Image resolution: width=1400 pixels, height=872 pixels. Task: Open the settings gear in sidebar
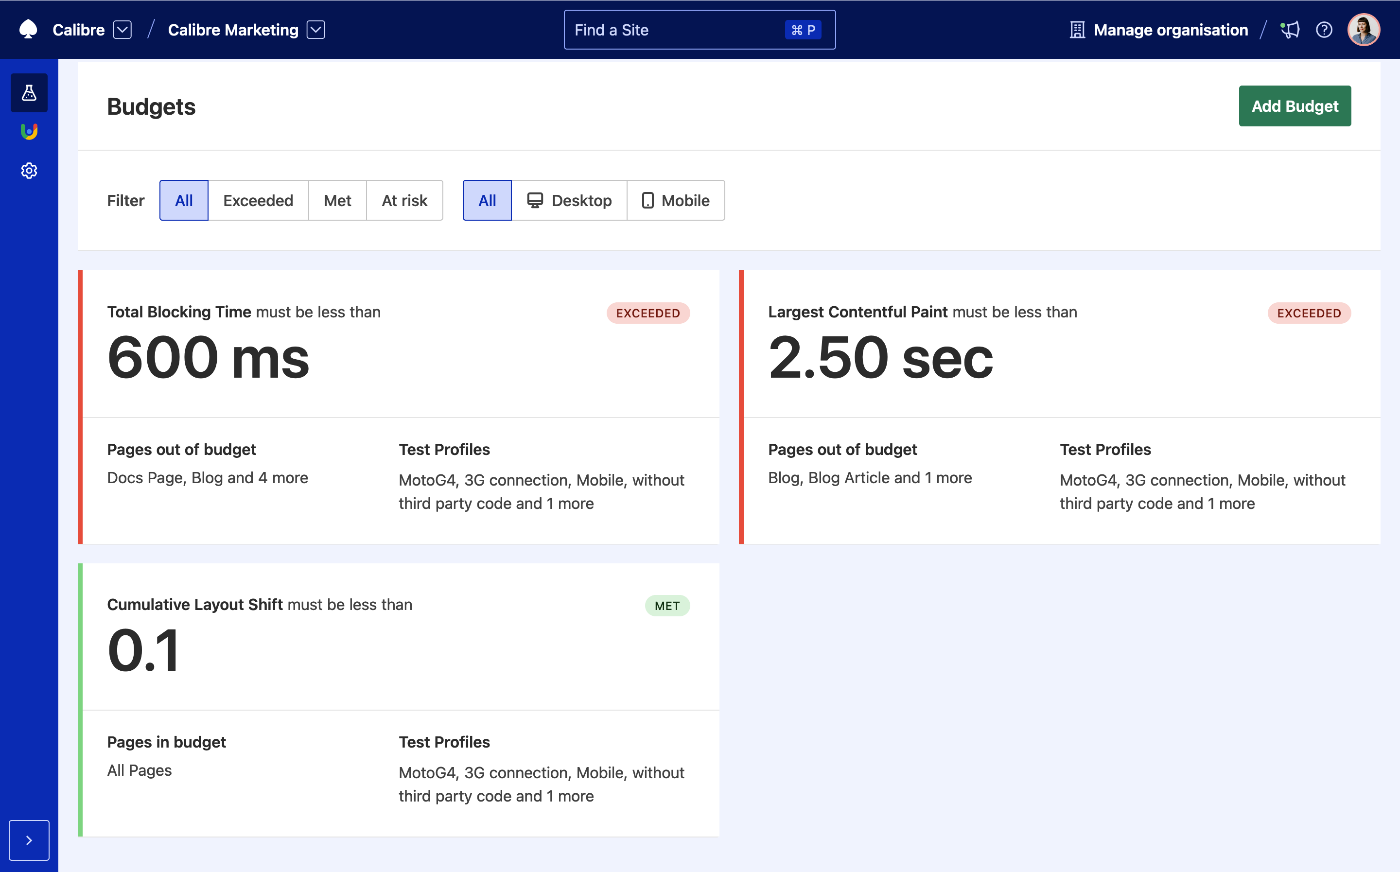click(29, 171)
